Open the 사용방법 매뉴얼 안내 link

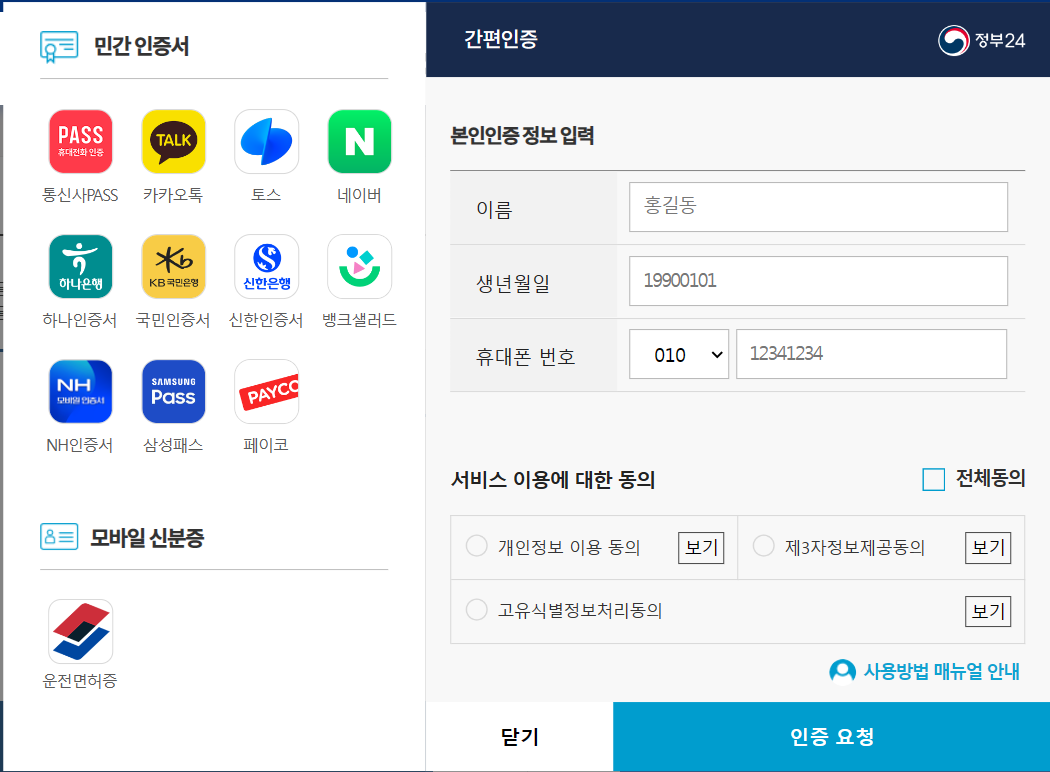(x=941, y=672)
